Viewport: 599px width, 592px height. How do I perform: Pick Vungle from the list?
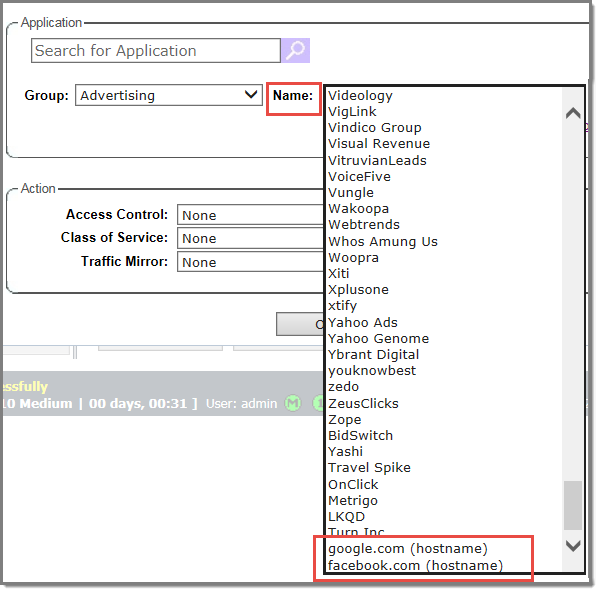click(x=351, y=192)
